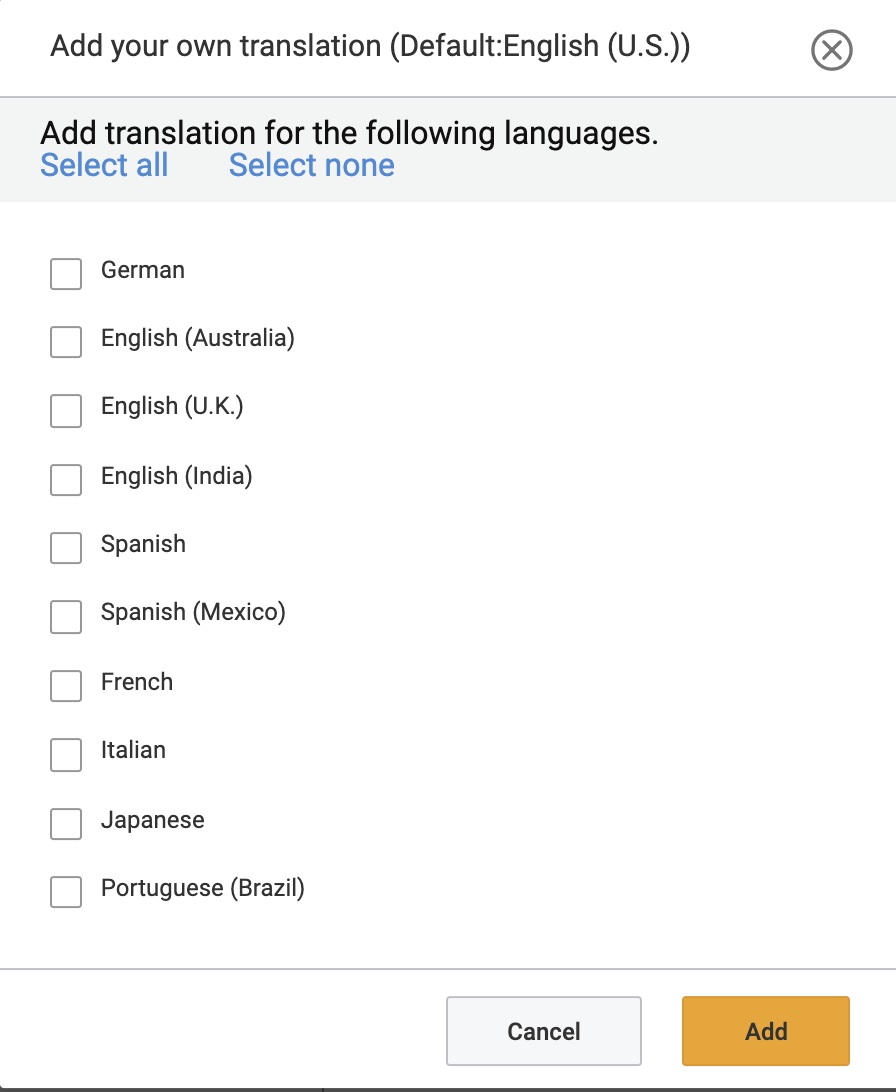Click the Select none link
Screen dimensions: 896x1092
click(311, 165)
